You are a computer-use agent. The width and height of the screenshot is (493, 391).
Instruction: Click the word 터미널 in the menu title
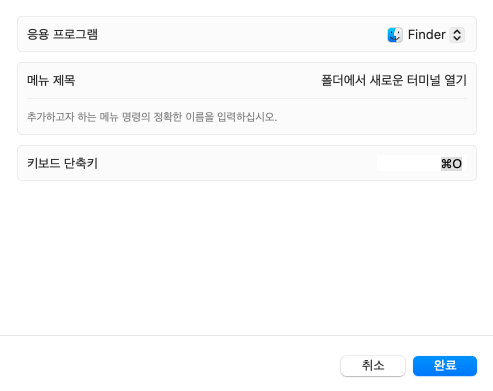(424, 80)
